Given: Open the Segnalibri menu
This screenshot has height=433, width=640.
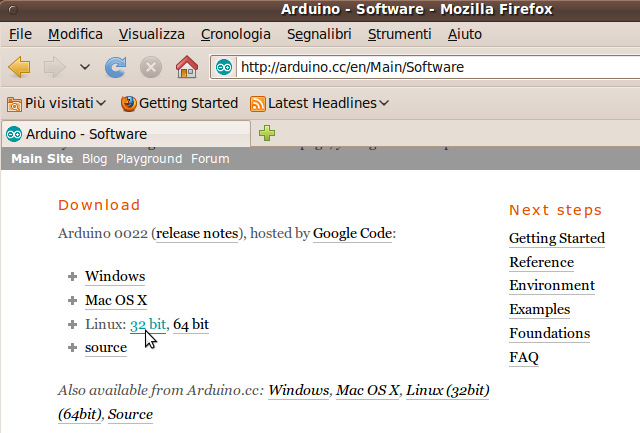Looking at the screenshot, I should [317, 34].
